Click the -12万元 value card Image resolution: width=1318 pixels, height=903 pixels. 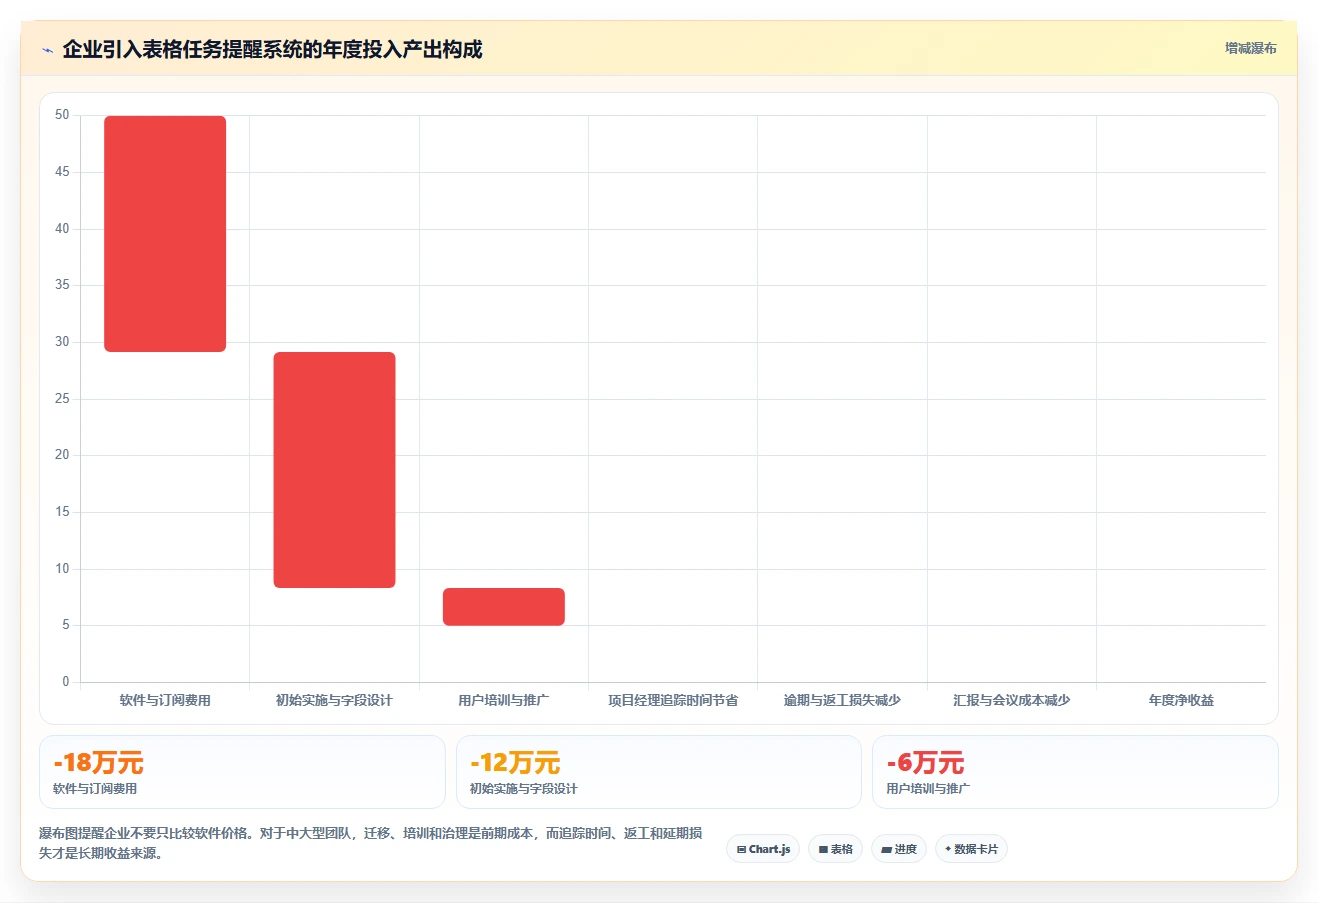(659, 772)
